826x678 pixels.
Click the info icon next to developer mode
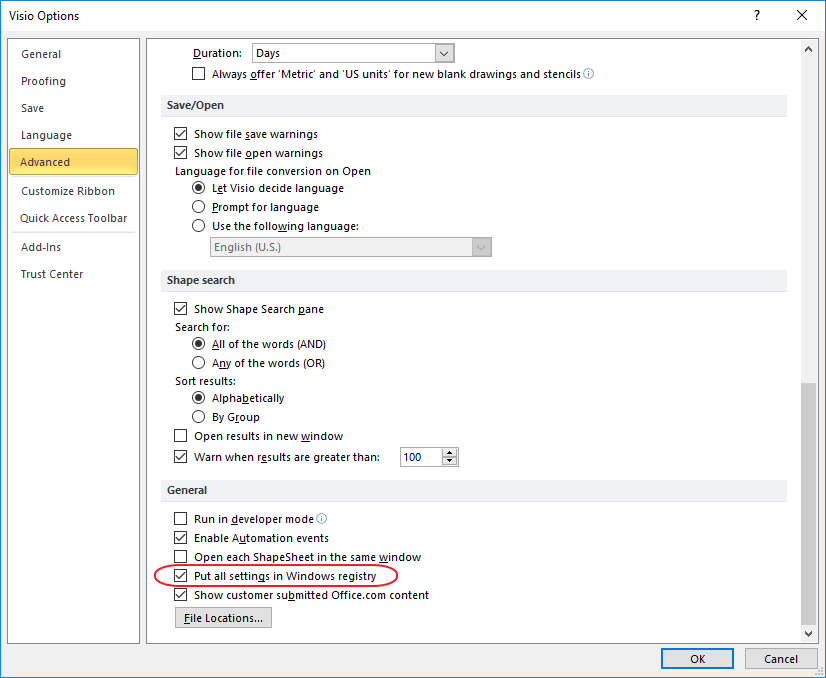(321, 519)
